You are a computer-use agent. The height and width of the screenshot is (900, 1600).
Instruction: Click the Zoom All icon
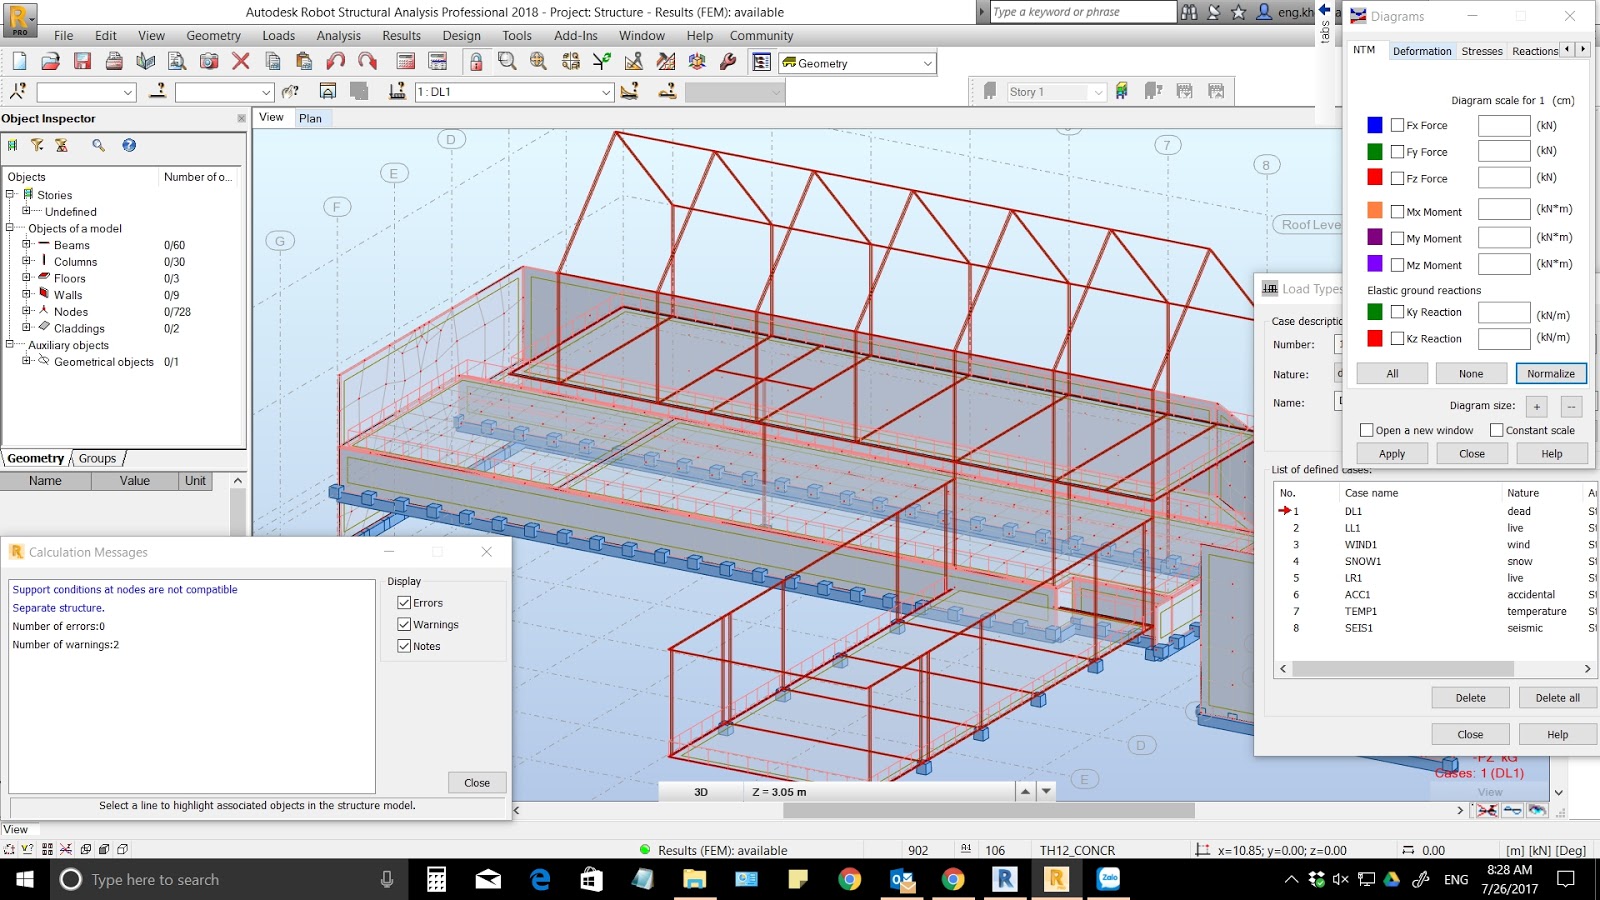coord(539,62)
